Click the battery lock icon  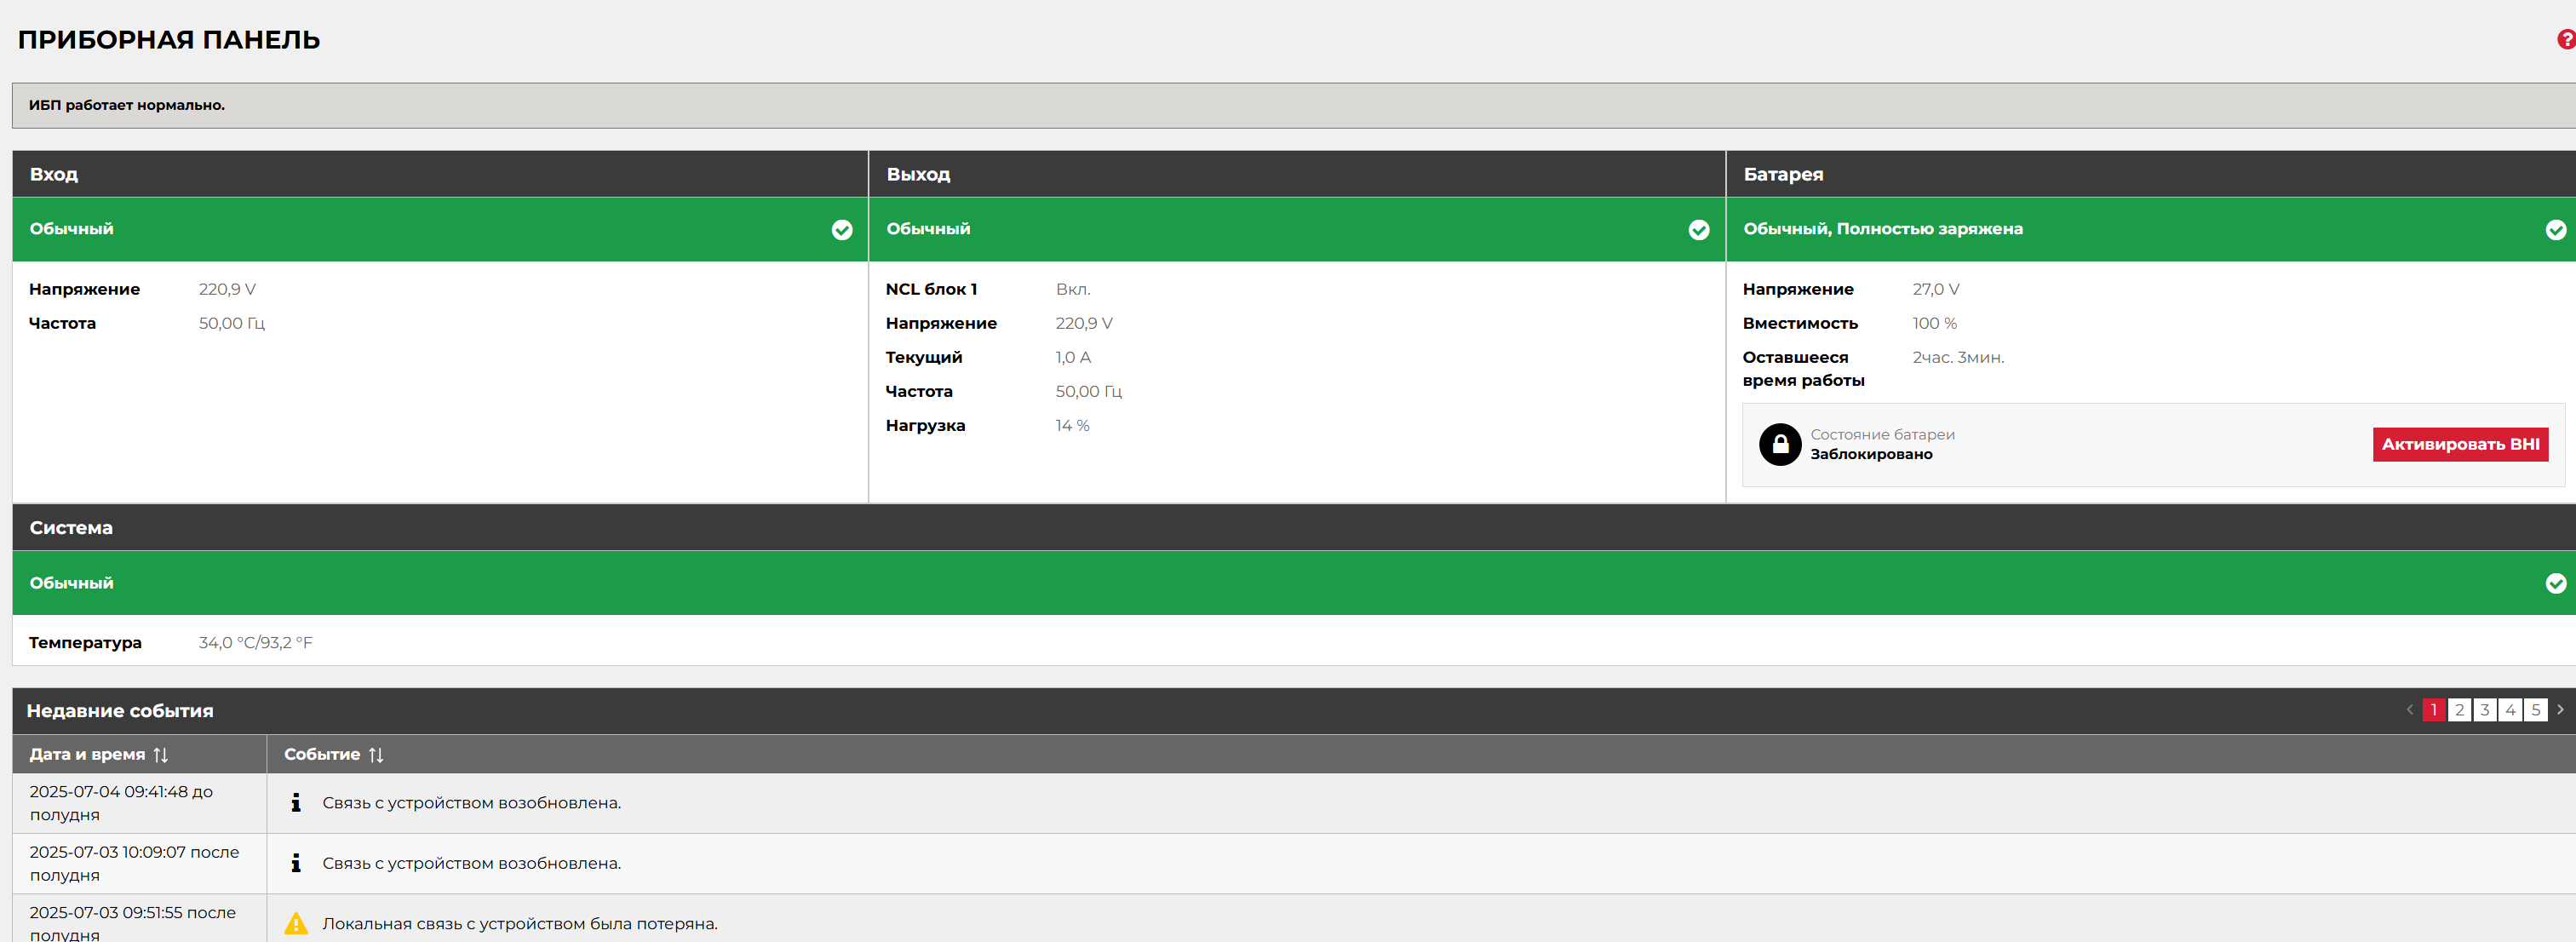pyautogui.click(x=1780, y=444)
